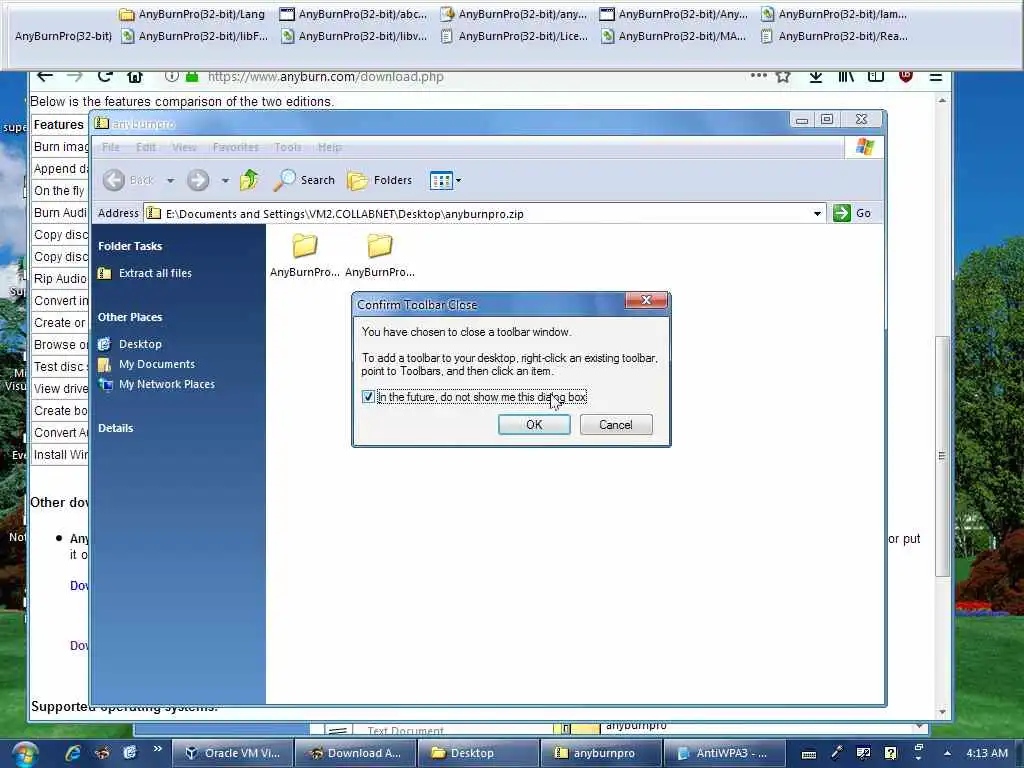
Task: Open the Tools menu in anyburnpro window
Action: tap(288, 147)
